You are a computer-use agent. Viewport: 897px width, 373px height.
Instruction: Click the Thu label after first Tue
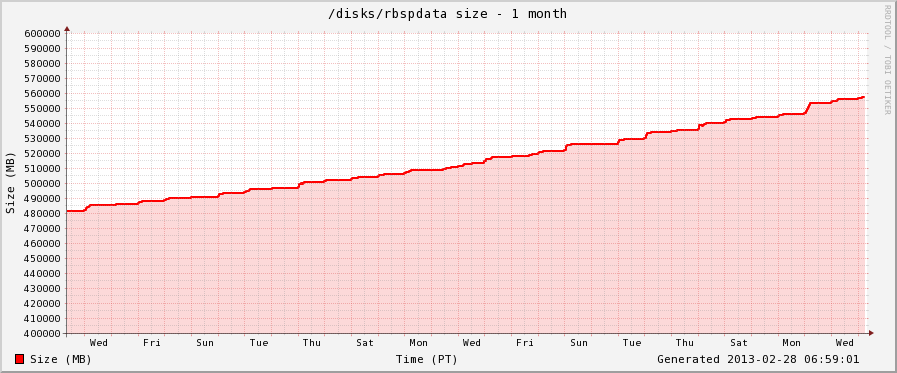pyautogui.click(x=312, y=343)
